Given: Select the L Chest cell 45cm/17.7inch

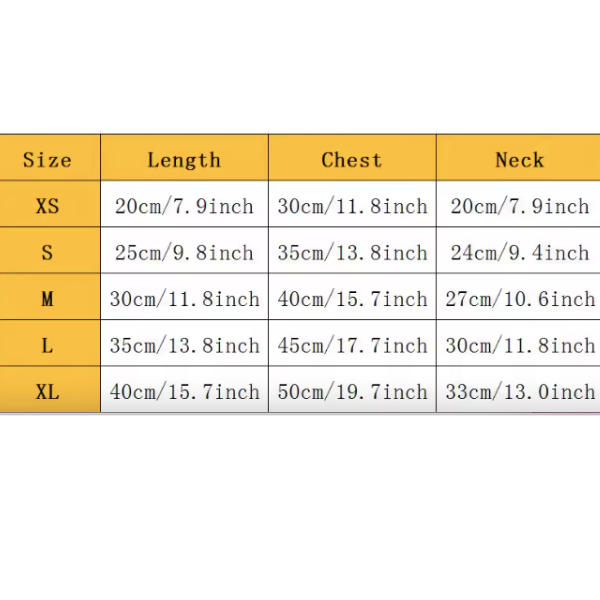Looking at the screenshot, I should [x=352, y=345].
